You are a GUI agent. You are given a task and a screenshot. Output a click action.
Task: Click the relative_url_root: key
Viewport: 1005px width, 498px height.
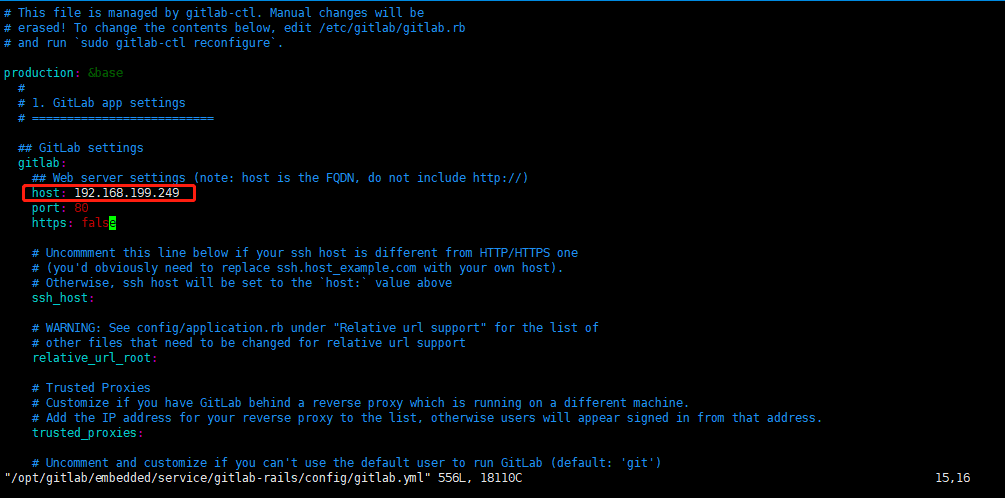[x=95, y=358]
